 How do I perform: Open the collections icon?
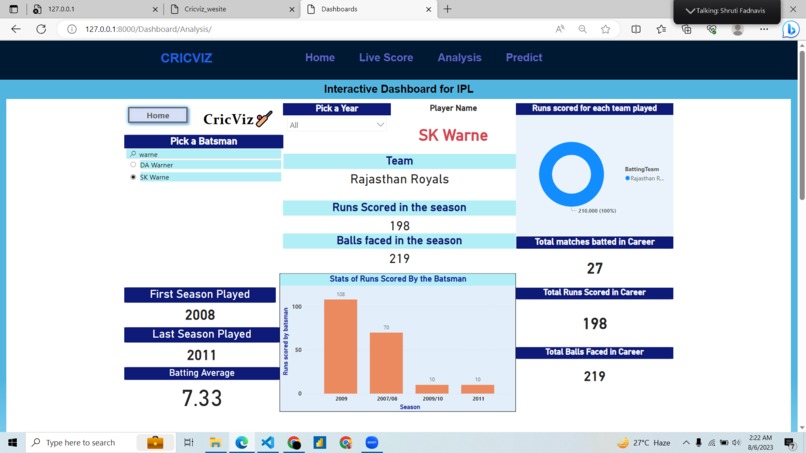pyautogui.click(x=687, y=29)
